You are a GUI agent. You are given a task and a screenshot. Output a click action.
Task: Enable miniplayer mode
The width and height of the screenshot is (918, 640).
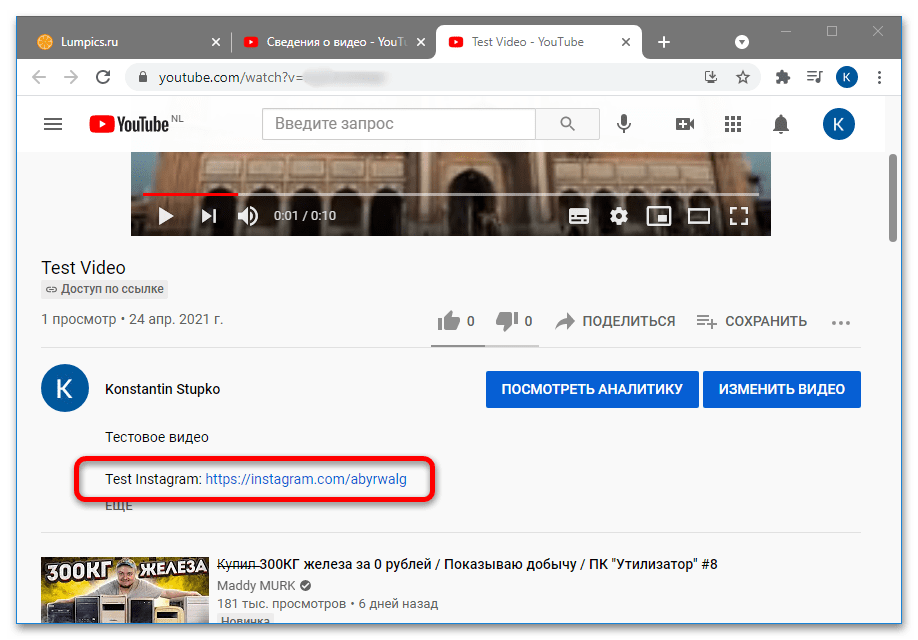pos(659,216)
